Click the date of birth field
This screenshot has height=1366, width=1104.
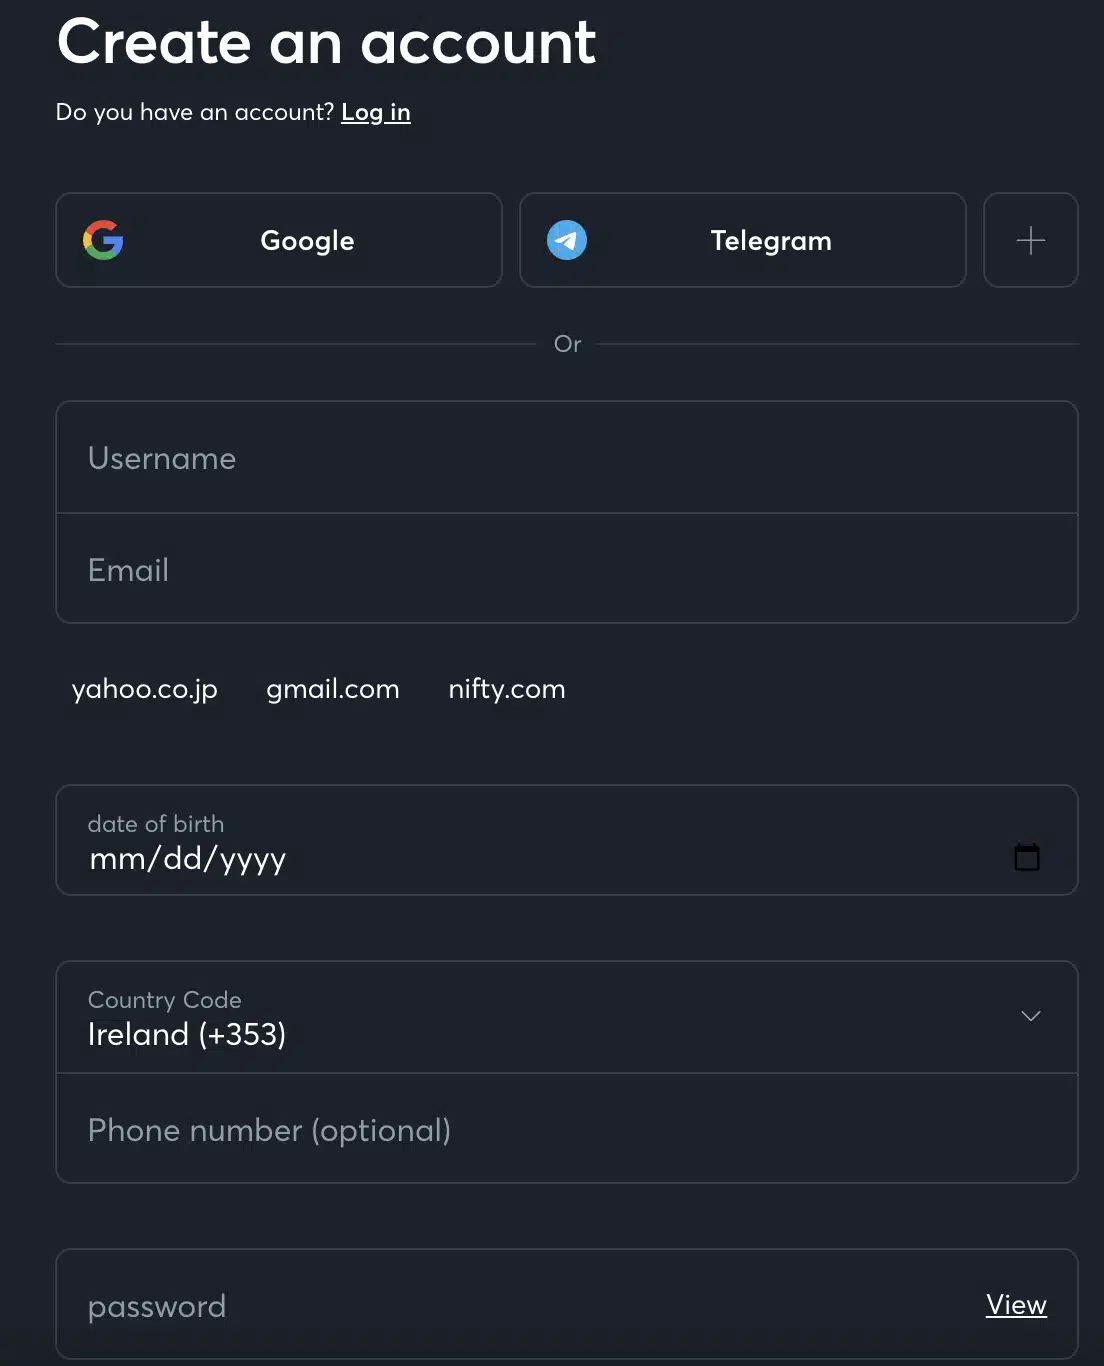[567, 840]
